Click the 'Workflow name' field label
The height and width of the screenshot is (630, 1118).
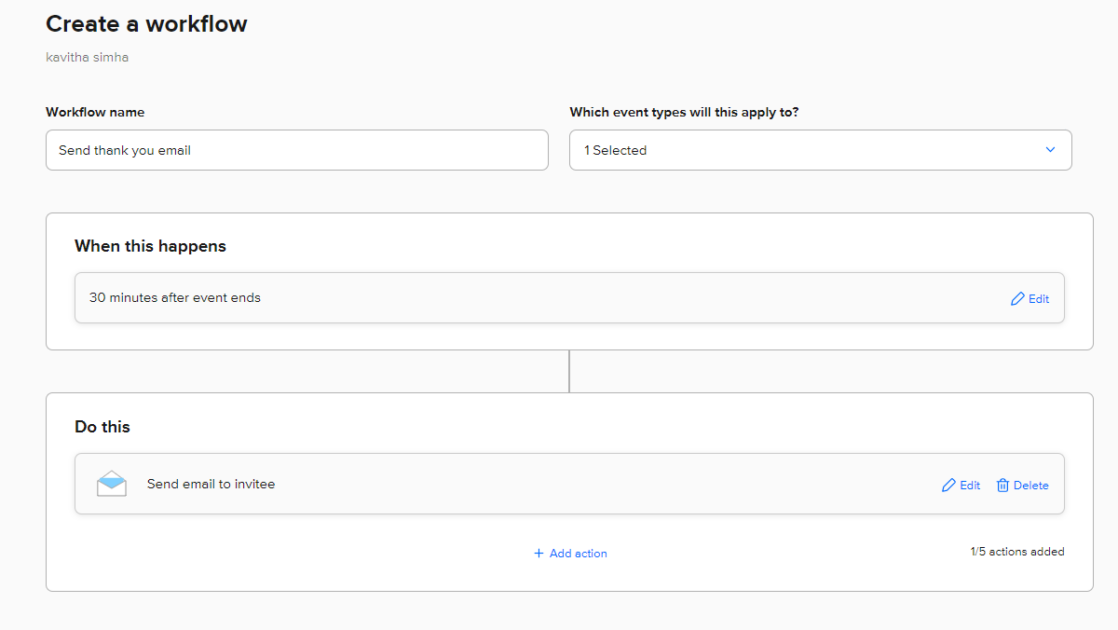point(95,112)
